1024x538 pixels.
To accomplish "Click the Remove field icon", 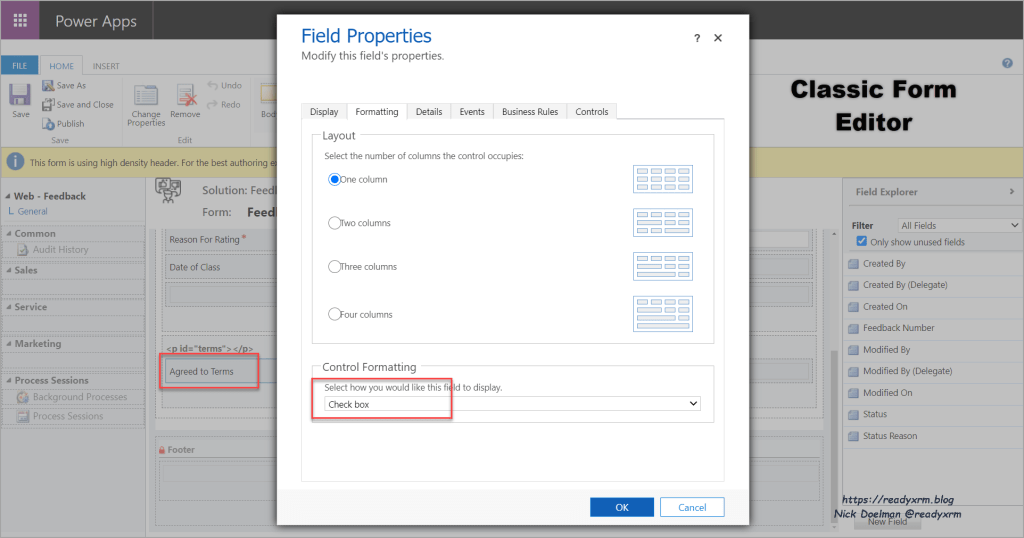I will tap(186, 96).
